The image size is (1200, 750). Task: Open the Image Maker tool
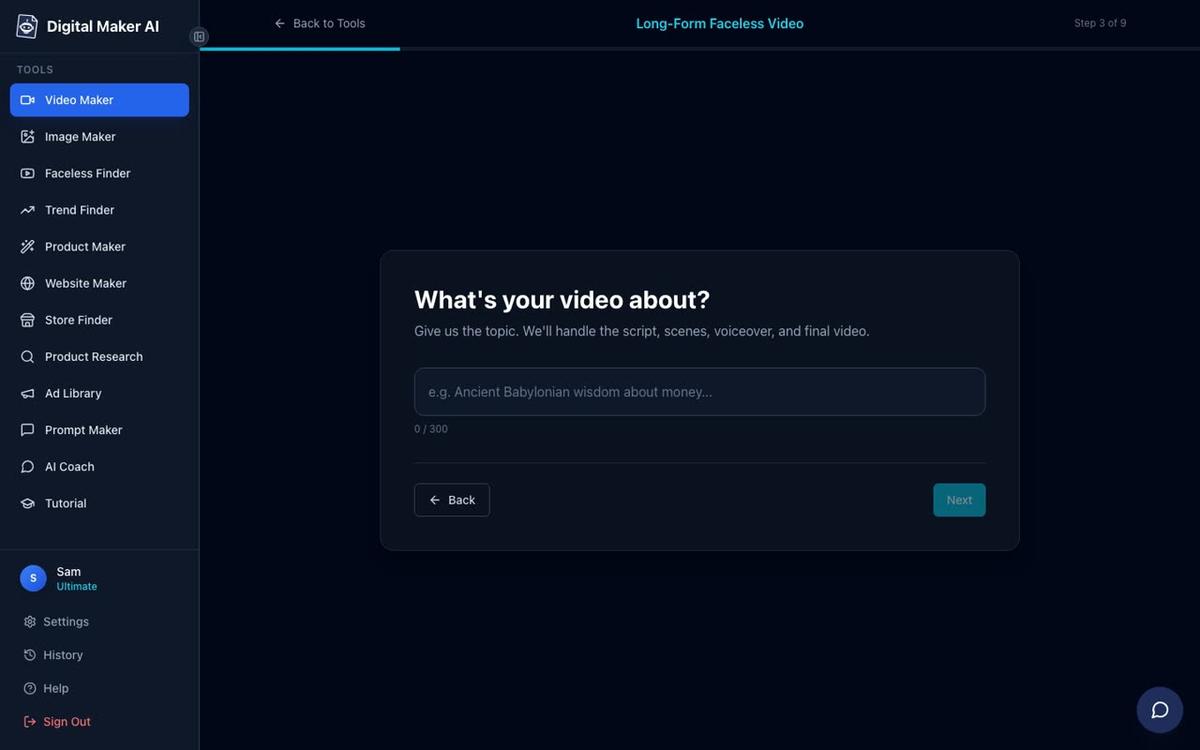[x=99, y=137]
